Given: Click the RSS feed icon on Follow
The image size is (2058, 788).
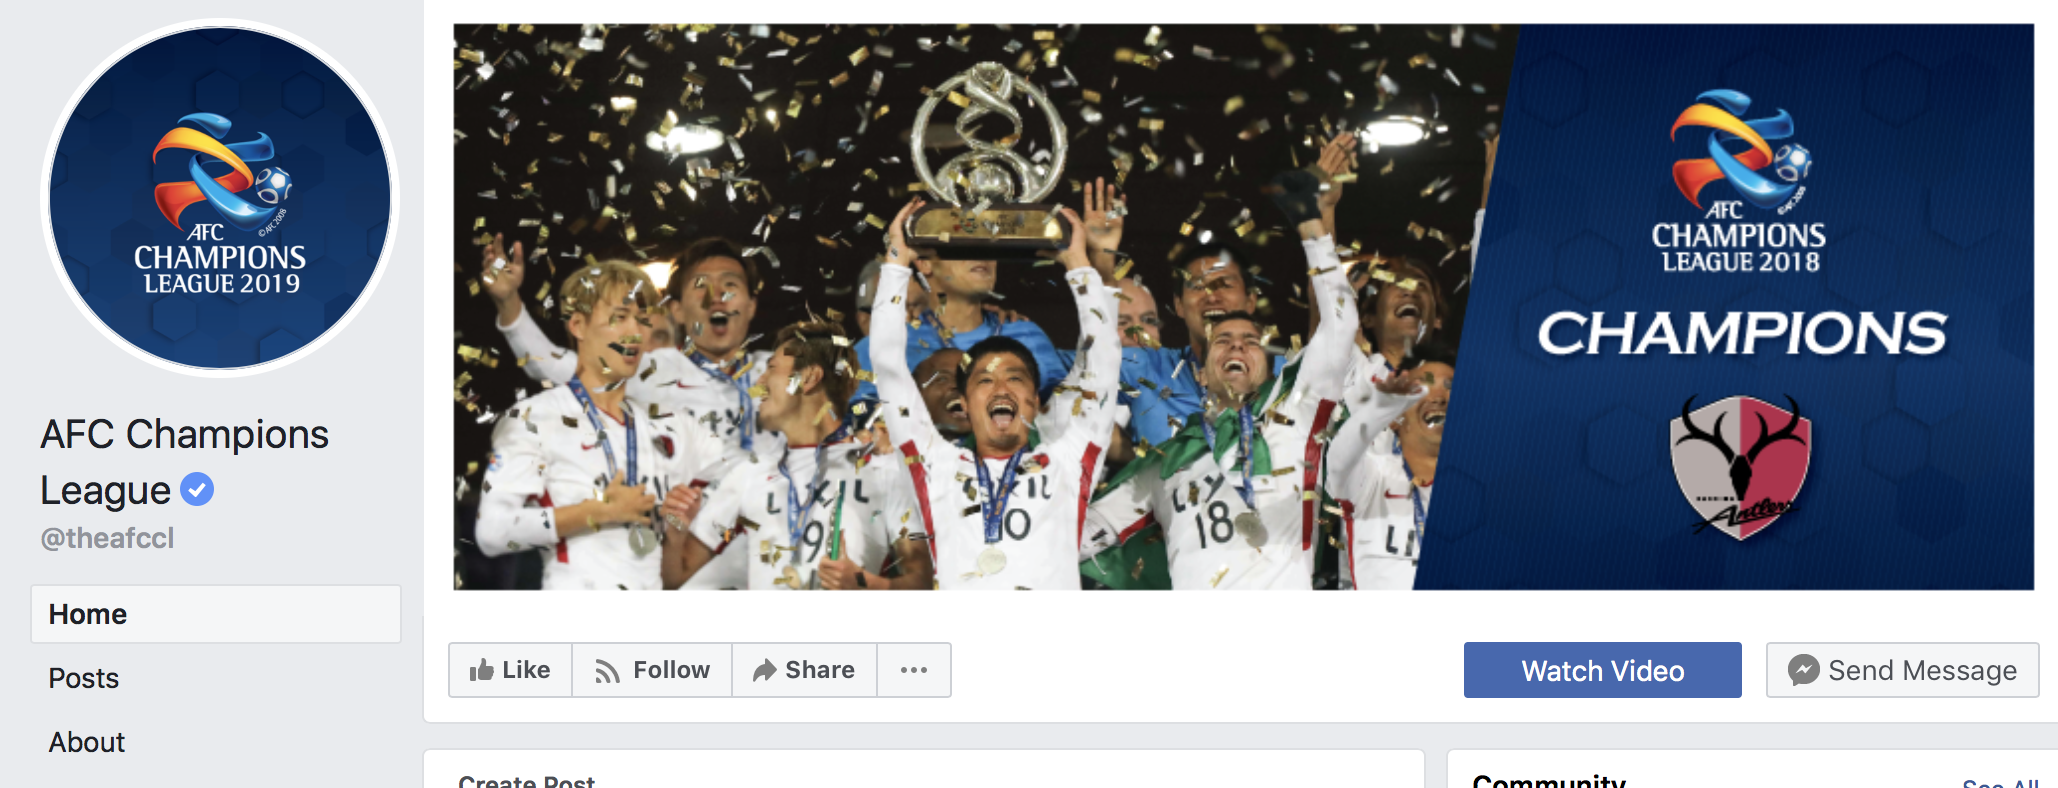Looking at the screenshot, I should [x=607, y=671].
